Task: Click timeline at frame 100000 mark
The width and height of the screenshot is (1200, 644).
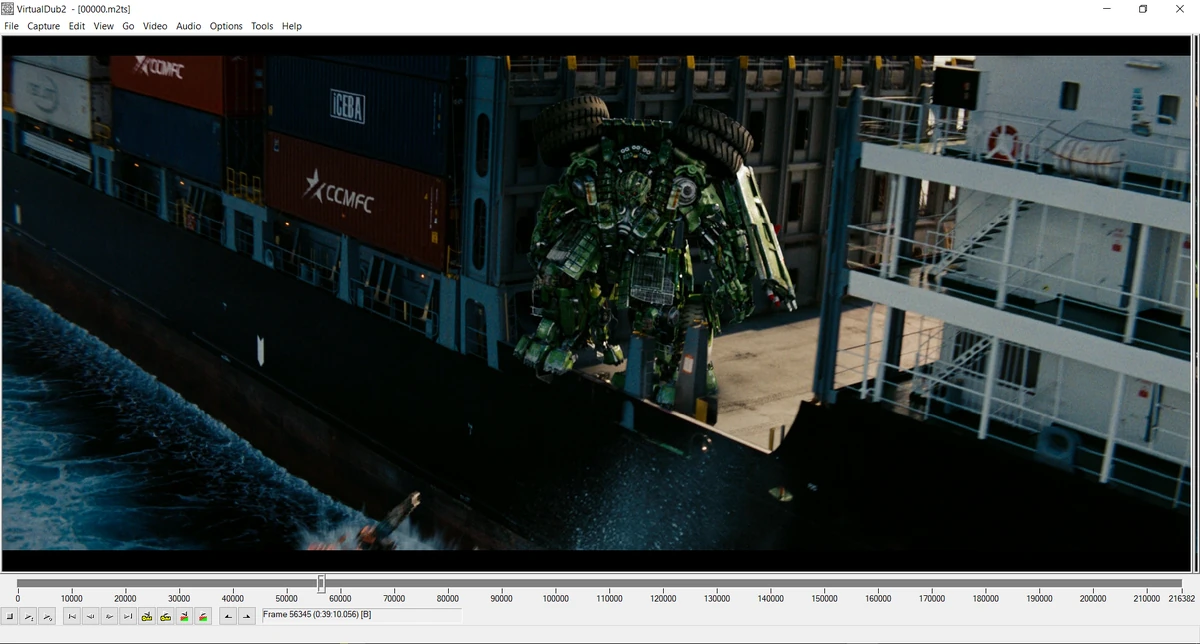Action: click(555, 598)
